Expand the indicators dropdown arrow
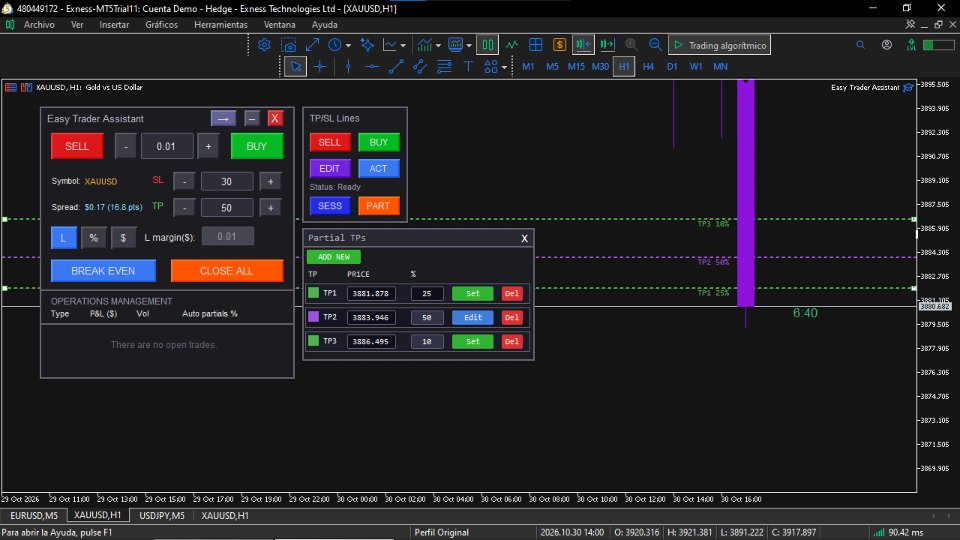 pyautogui.click(x=438, y=46)
